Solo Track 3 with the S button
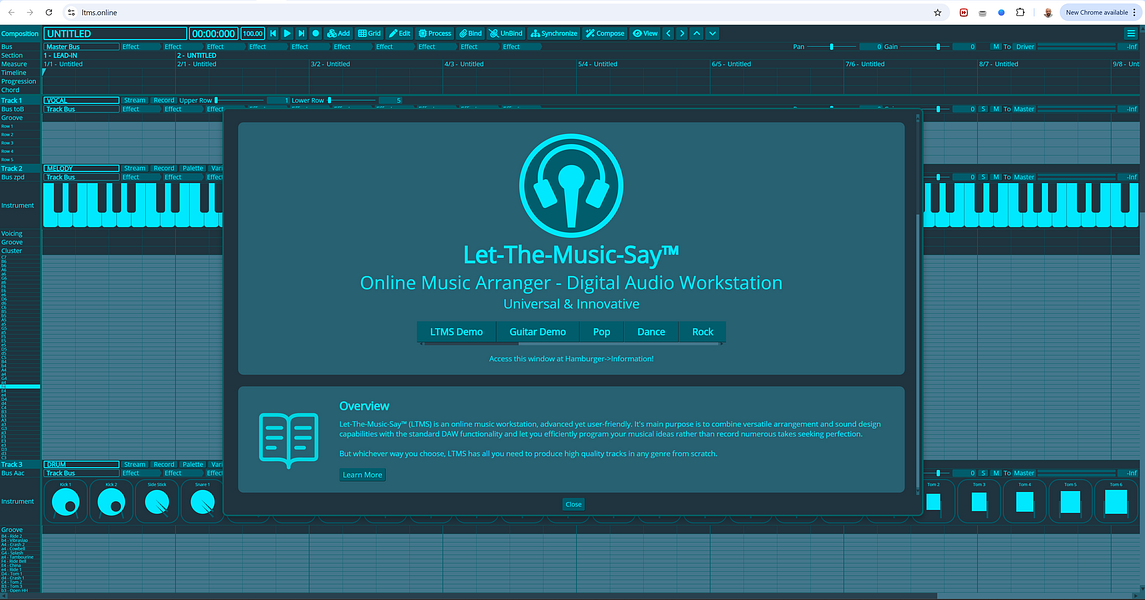Viewport: 1145px width, 600px height. coord(984,473)
